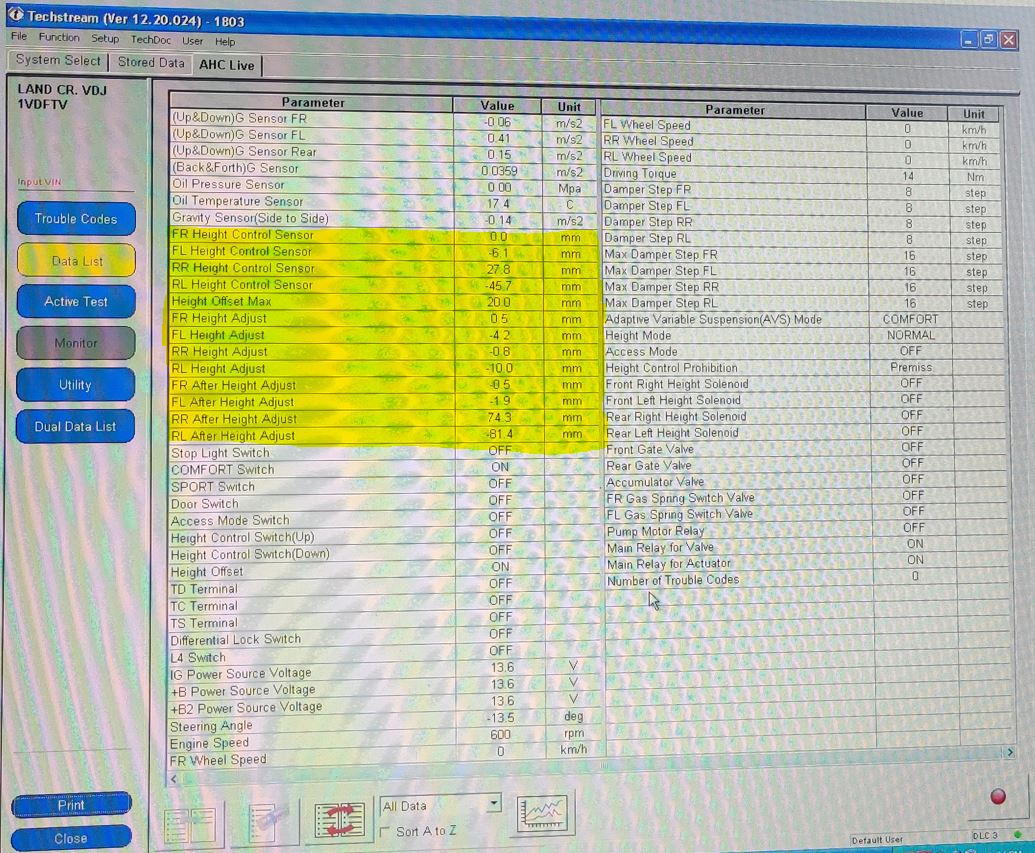Open the All Data dropdown

click(x=440, y=805)
